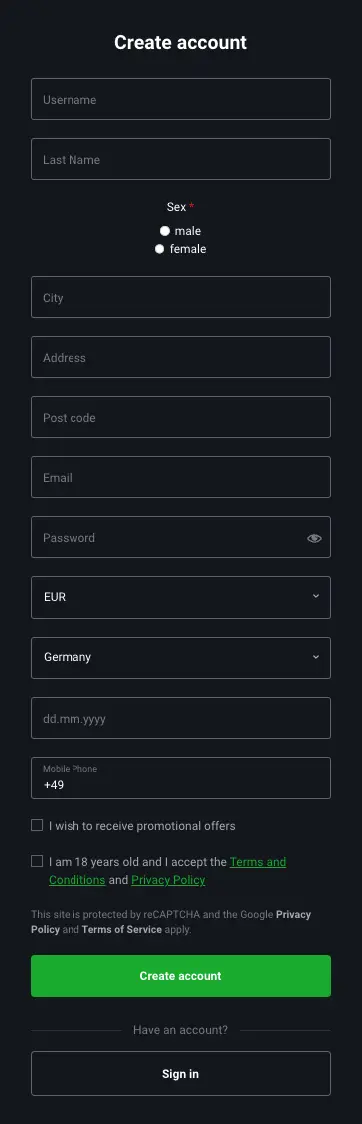Viewport: 362px width, 1124px height.
Task: Click the Mobile Phone field with +49
Action: click(x=181, y=778)
